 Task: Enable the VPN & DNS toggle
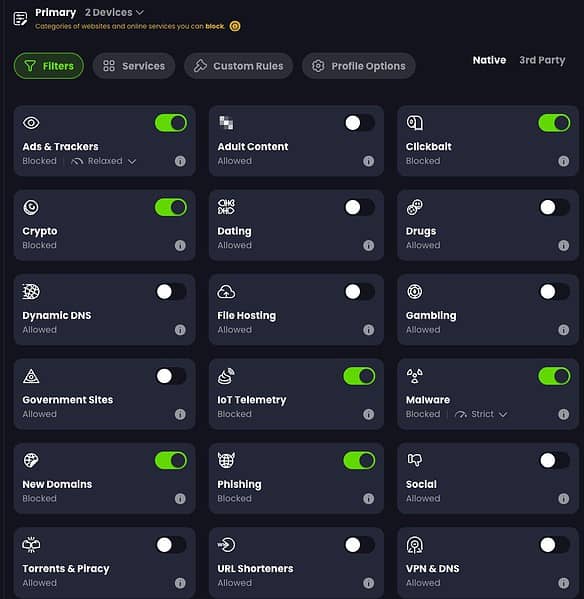point(554,545)
